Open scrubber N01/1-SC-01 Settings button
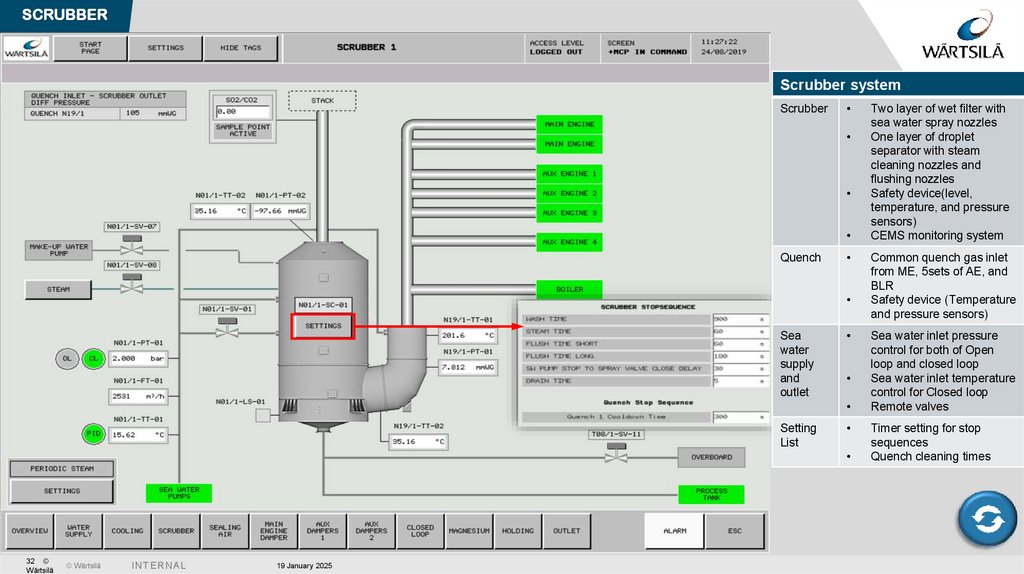This screenshot has height=574, width=1024. click(x=323, y=326)
